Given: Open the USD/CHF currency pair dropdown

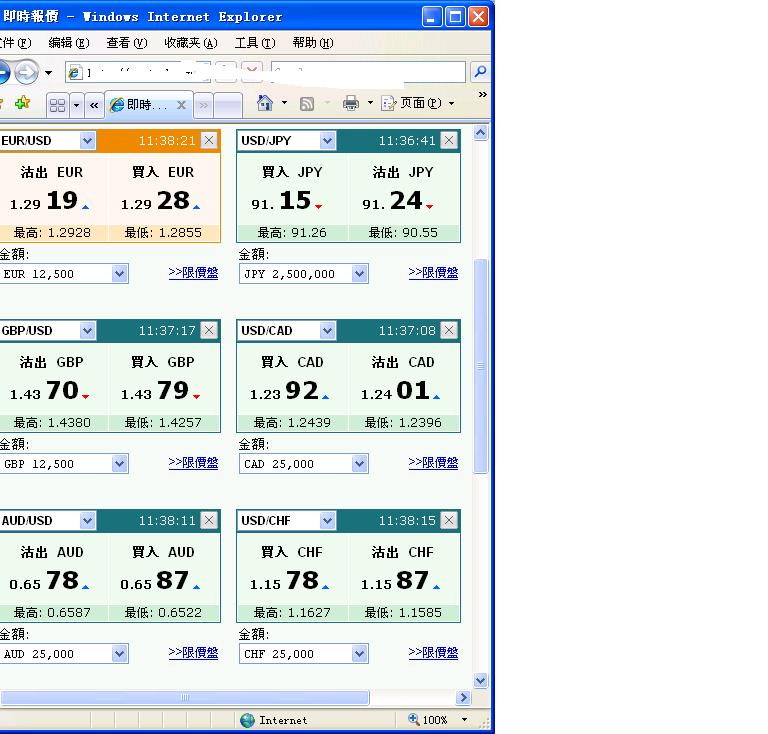Looking at the screenshot, I should [x=327, y=521].
